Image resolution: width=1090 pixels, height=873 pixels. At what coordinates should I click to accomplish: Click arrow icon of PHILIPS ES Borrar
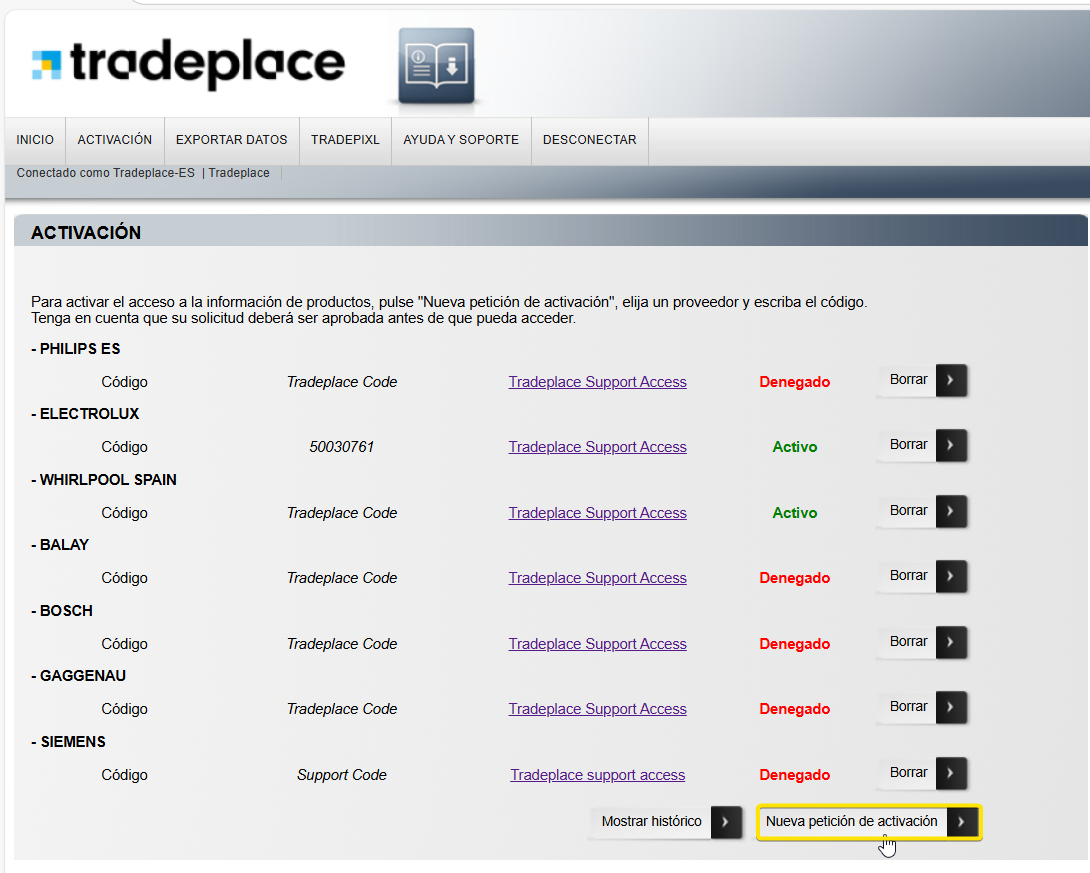(x=951, y=380)
